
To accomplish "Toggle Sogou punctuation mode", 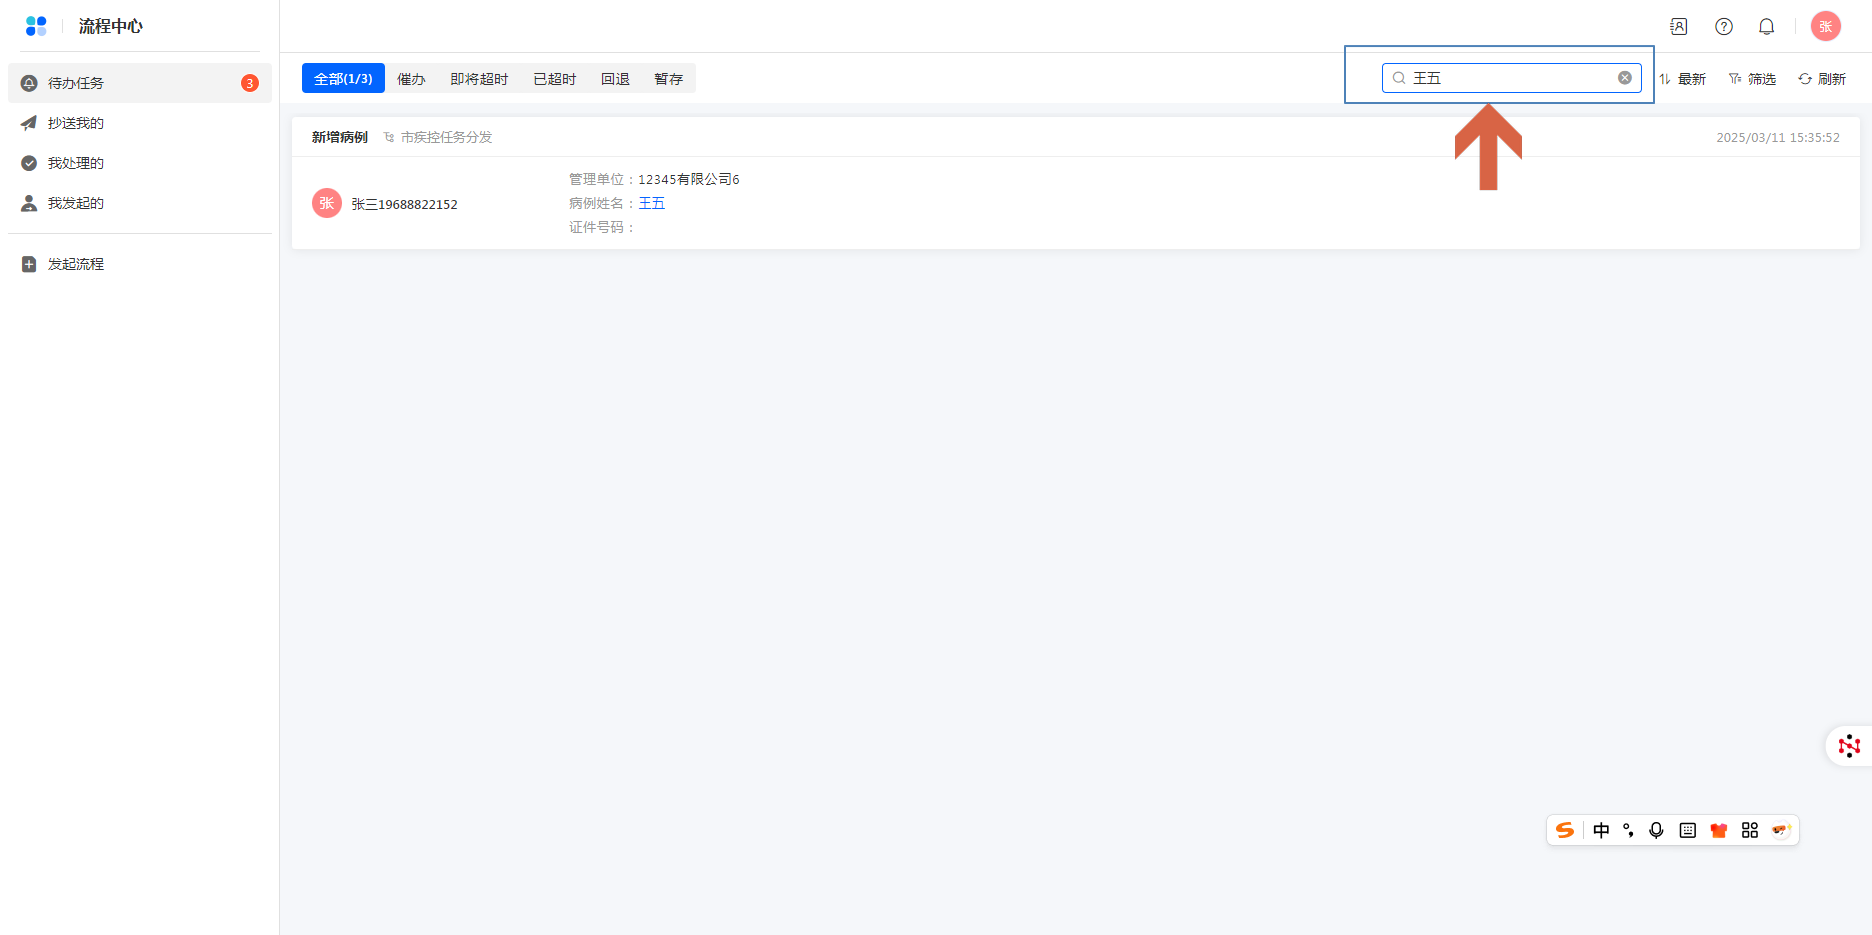I will coord(1628,830).
